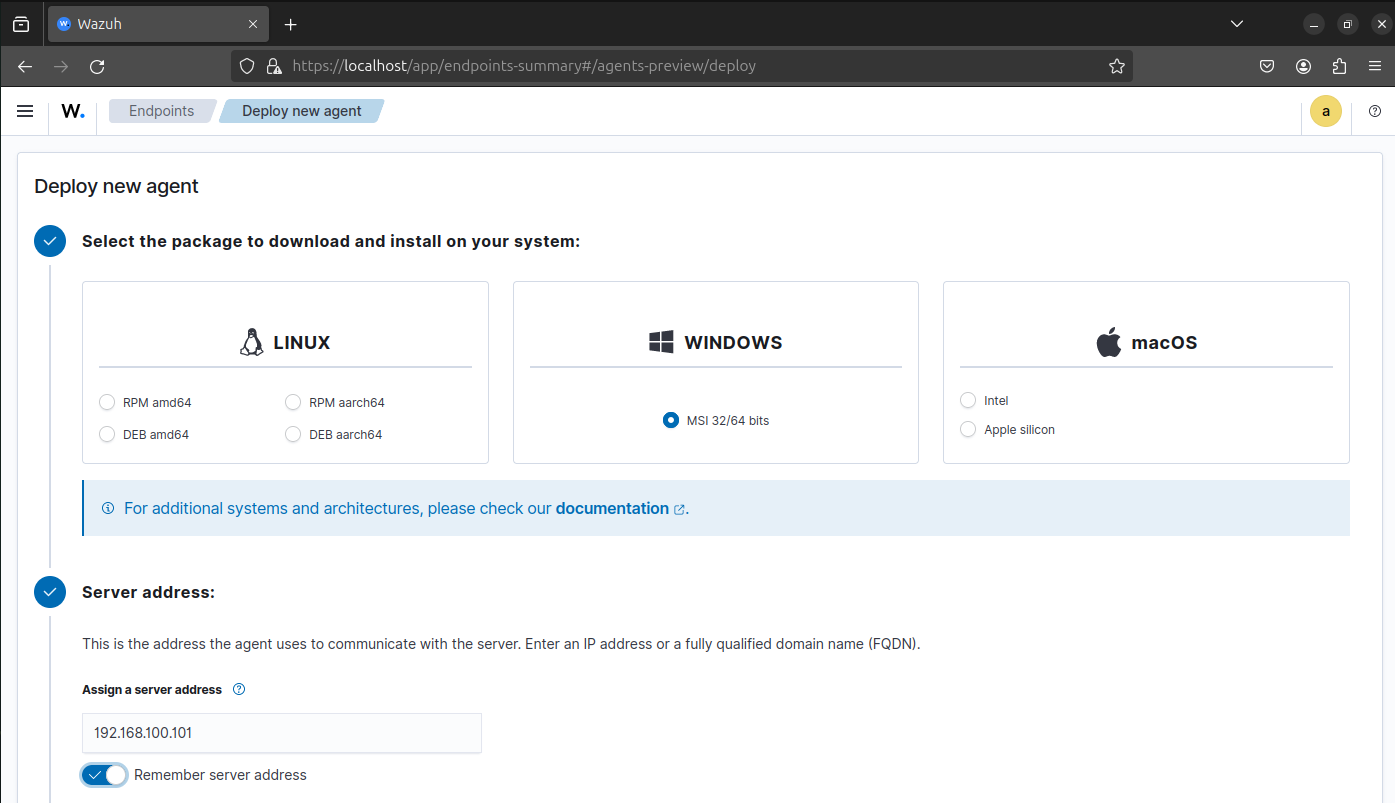Click the server address help tooltip icon
This screenshot has width=1395, height=803.
pos(239,689)
